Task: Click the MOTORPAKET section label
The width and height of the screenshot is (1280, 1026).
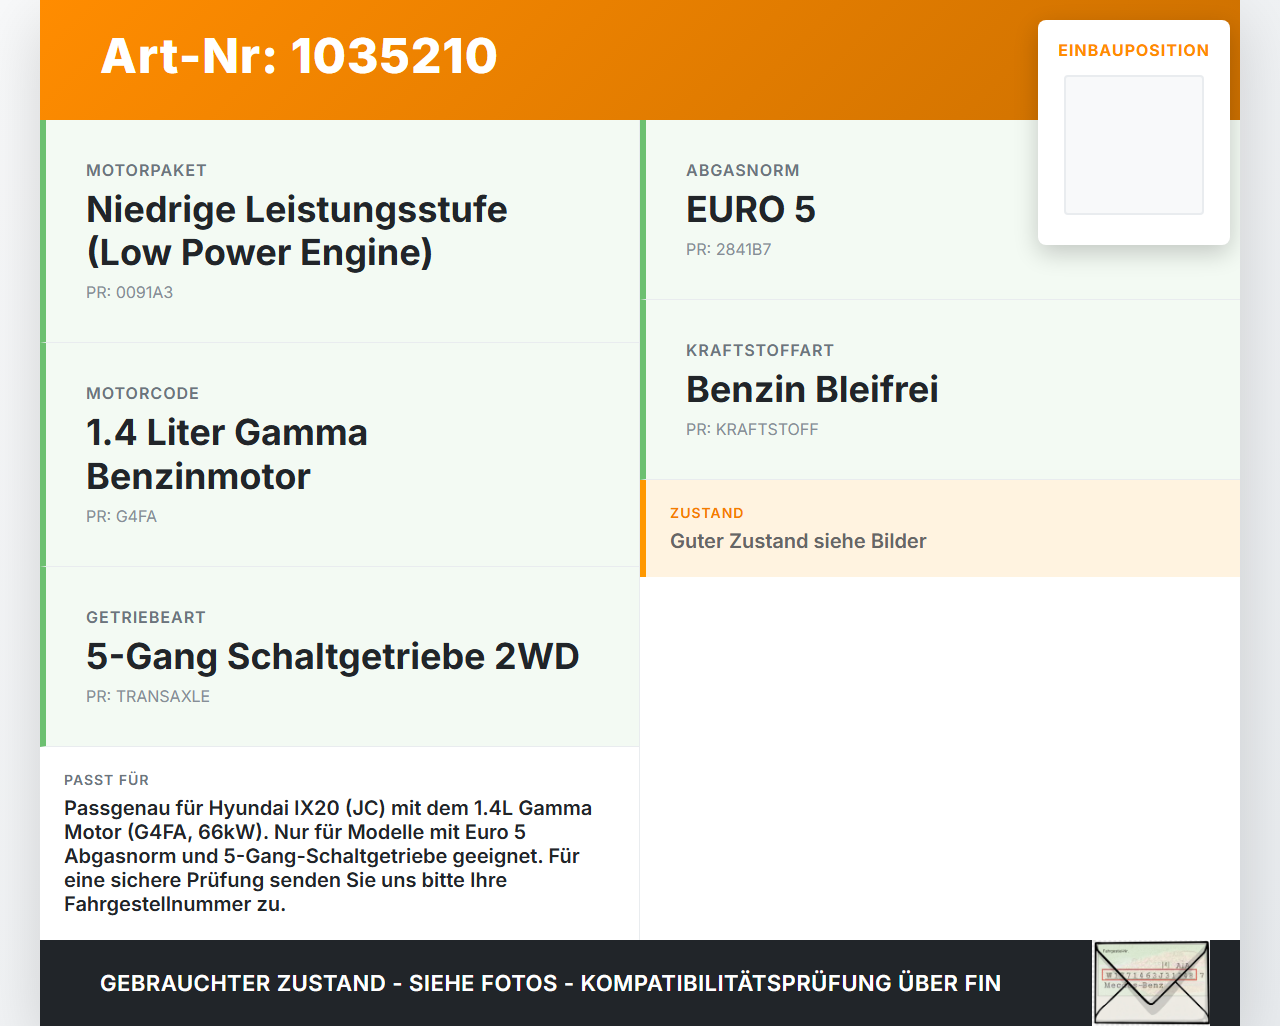Action: pyautogui.click(x=147, y=170)
